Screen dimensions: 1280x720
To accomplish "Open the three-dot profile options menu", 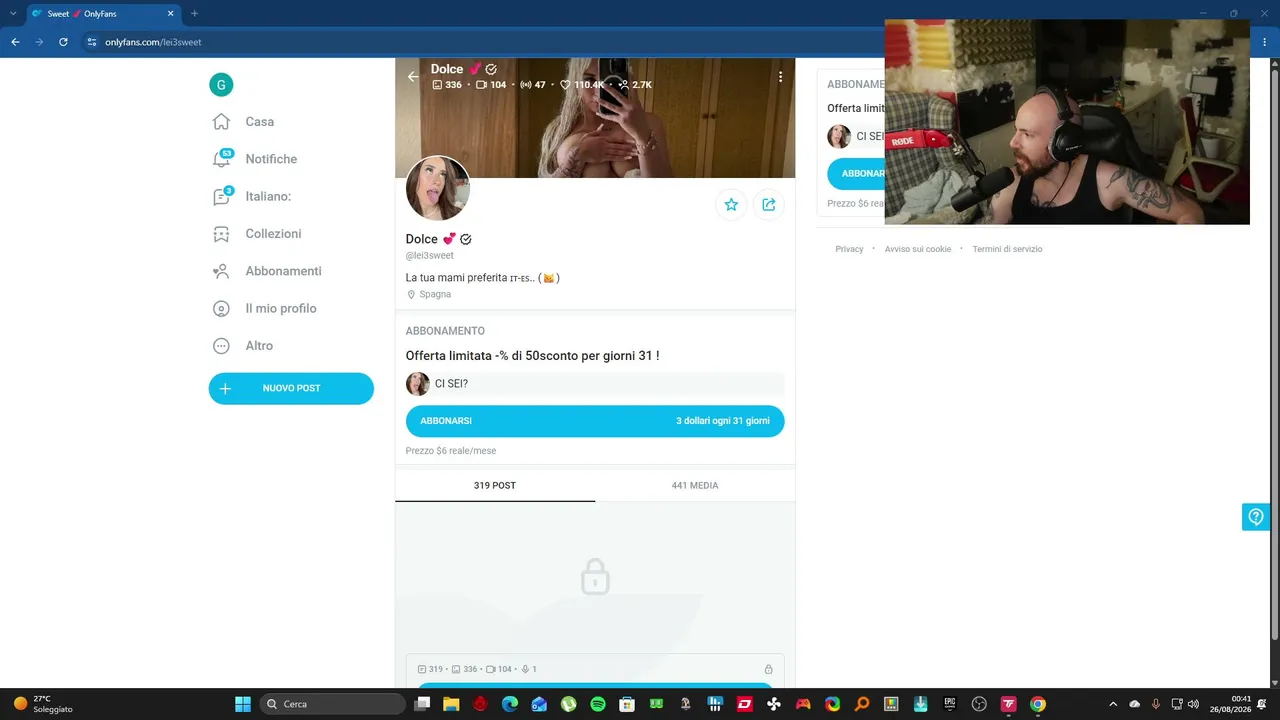I will coord(780,77).
